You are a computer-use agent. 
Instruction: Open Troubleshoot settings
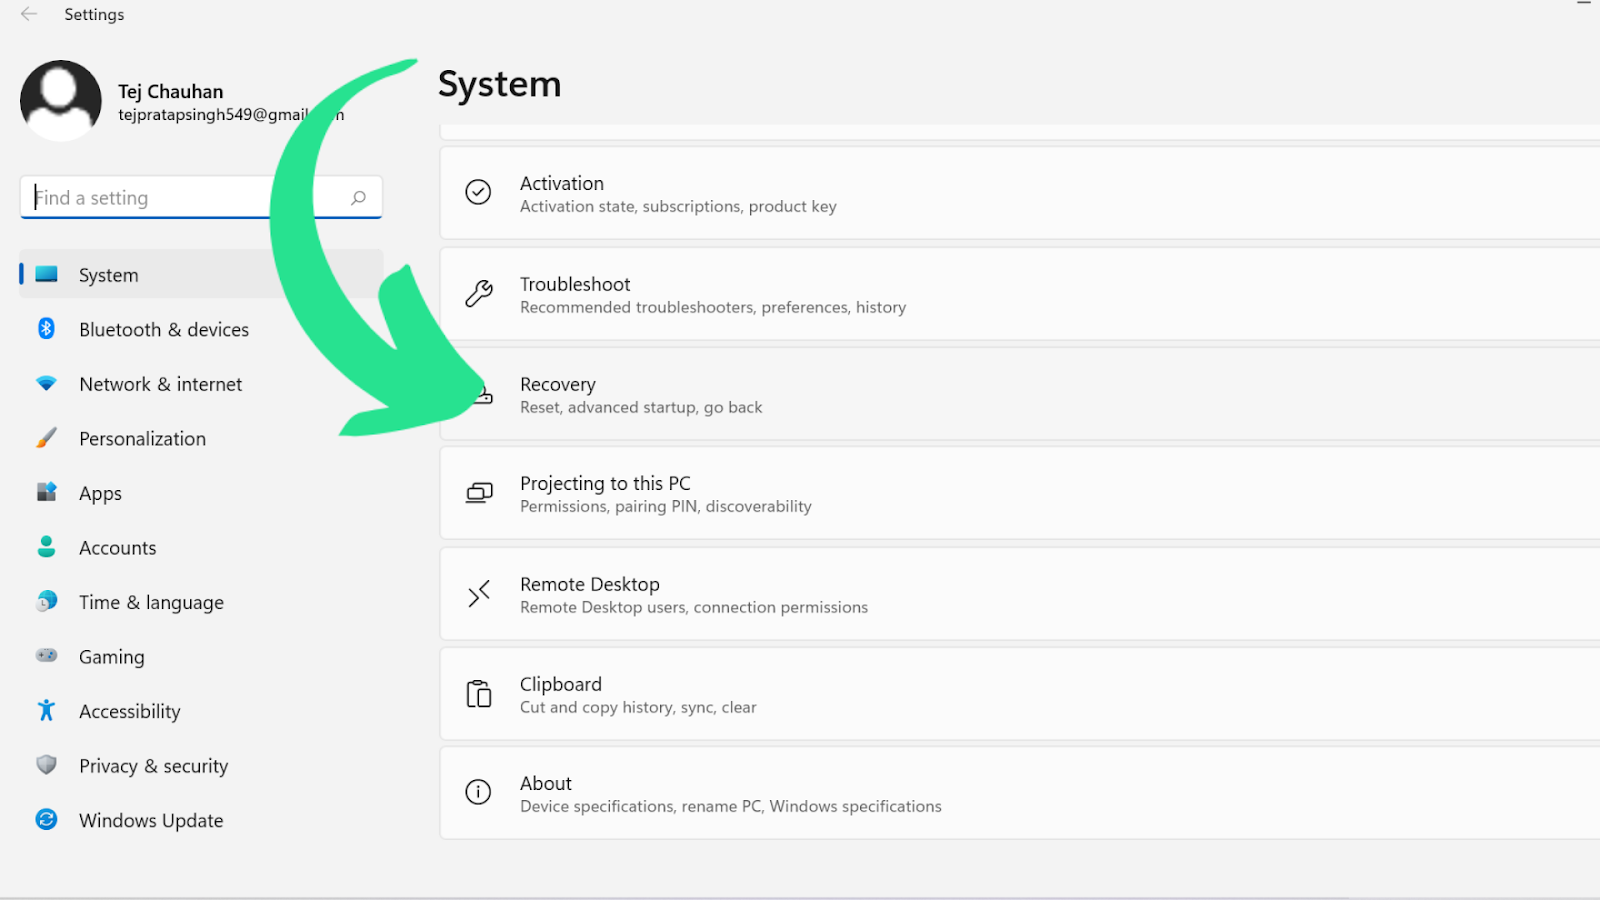1020,294
